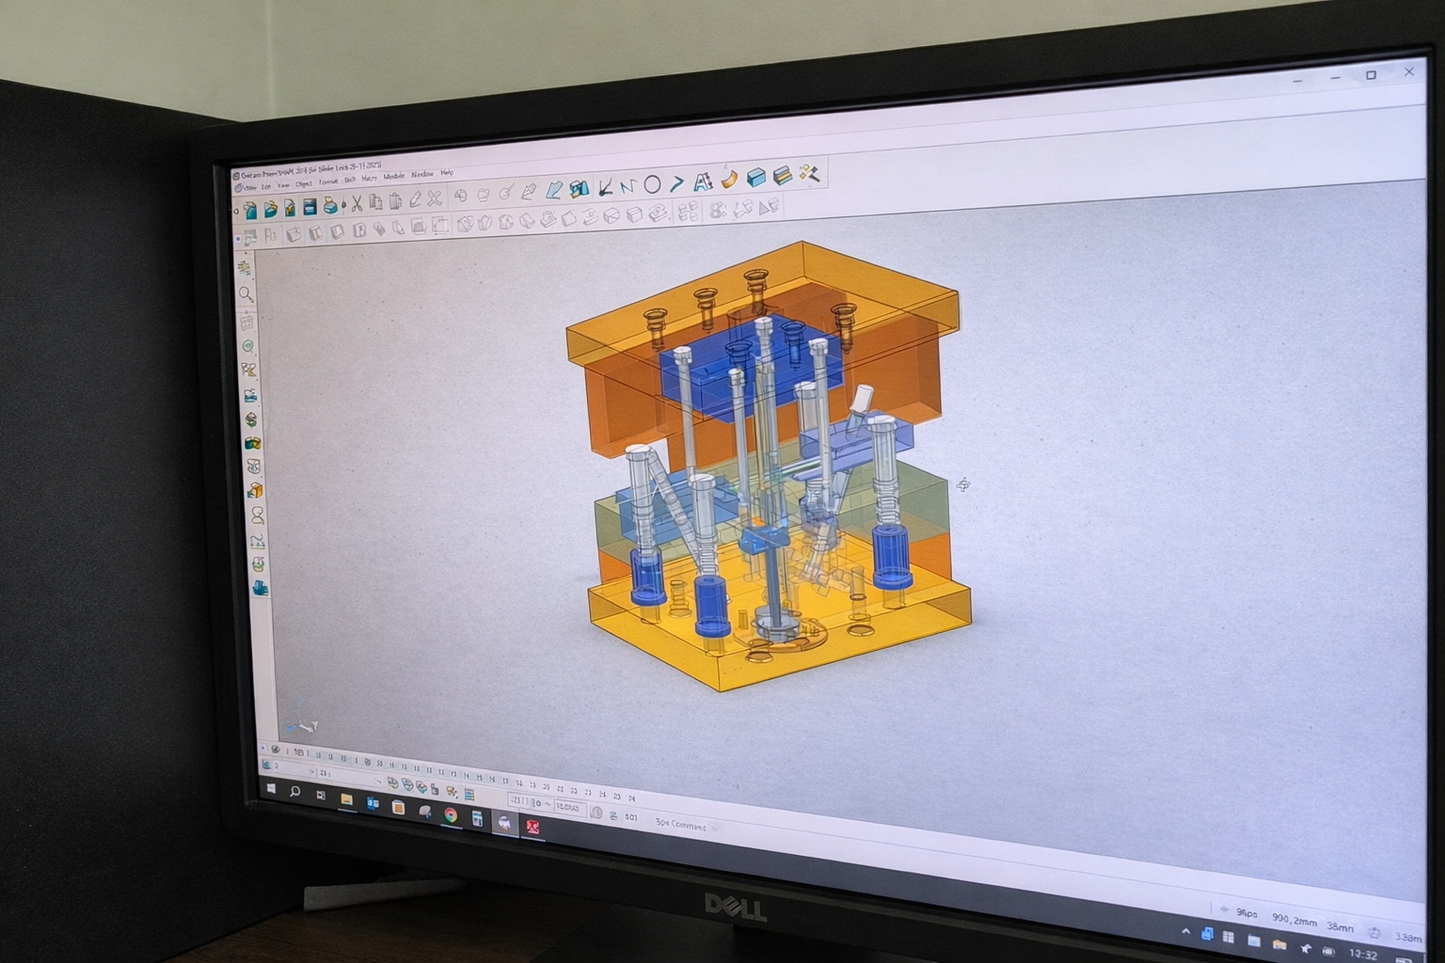Open Google Chrome from the taskbar
1445x963 pixels.
click(x=451, y=815)
